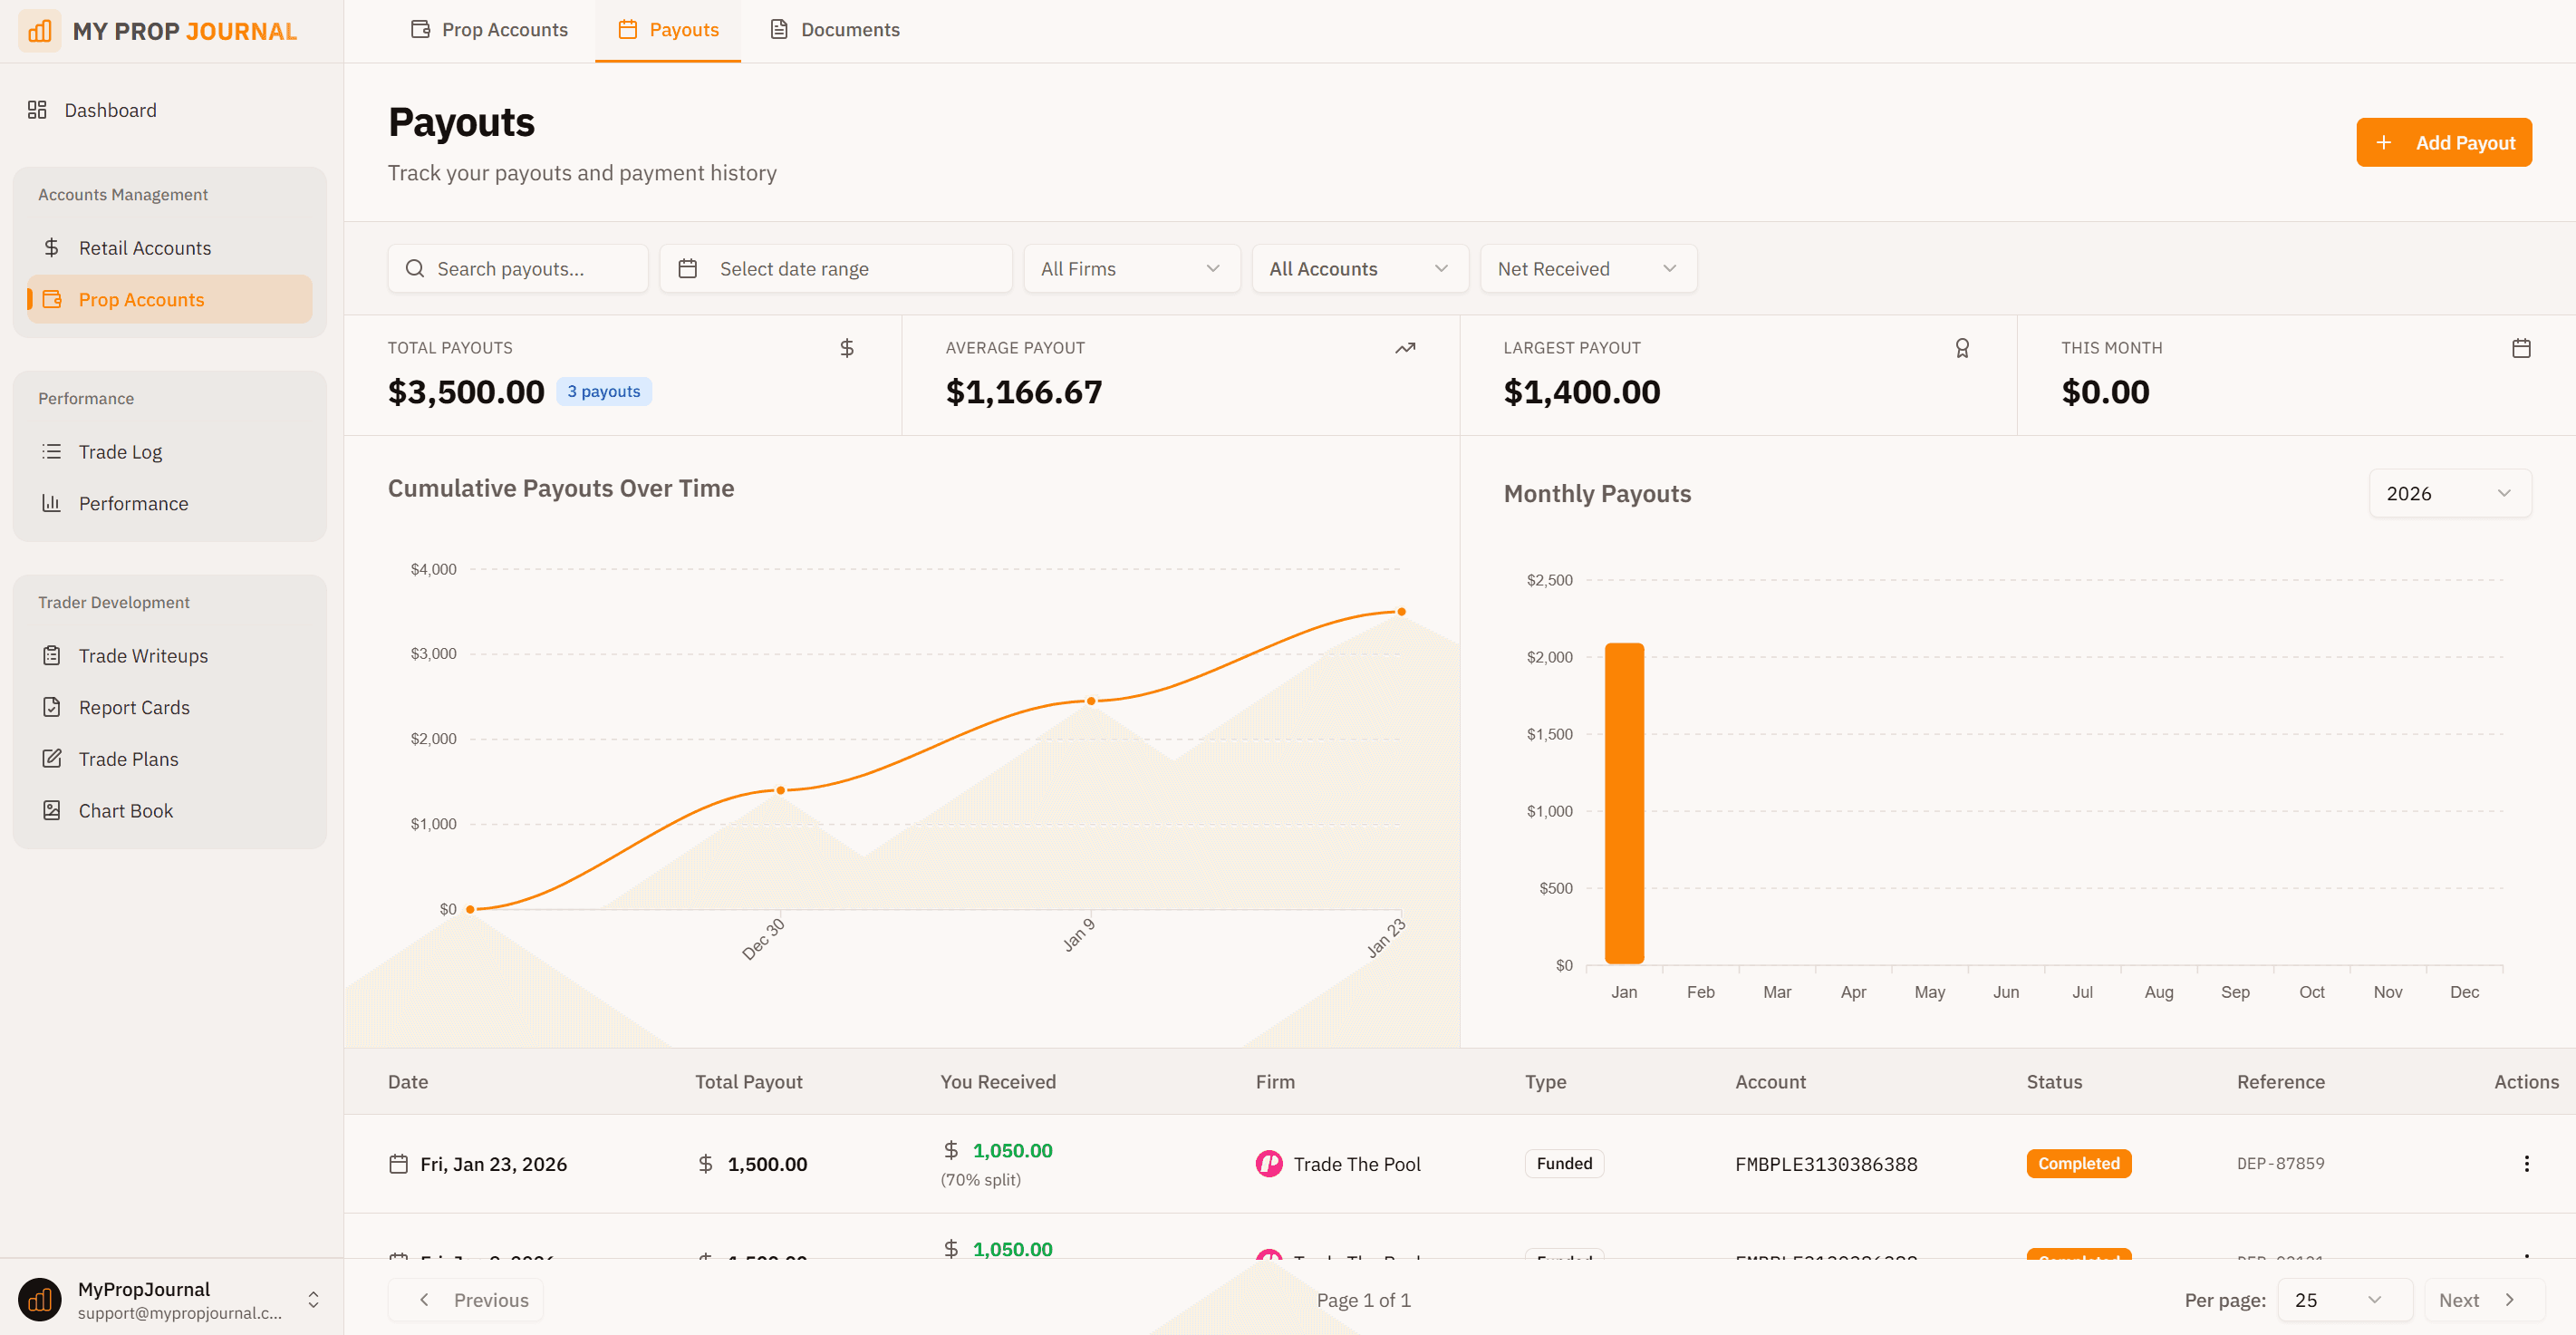Open the Net Received dropdown
Screen dimensions: 2576x1335
pos(1588,269)
